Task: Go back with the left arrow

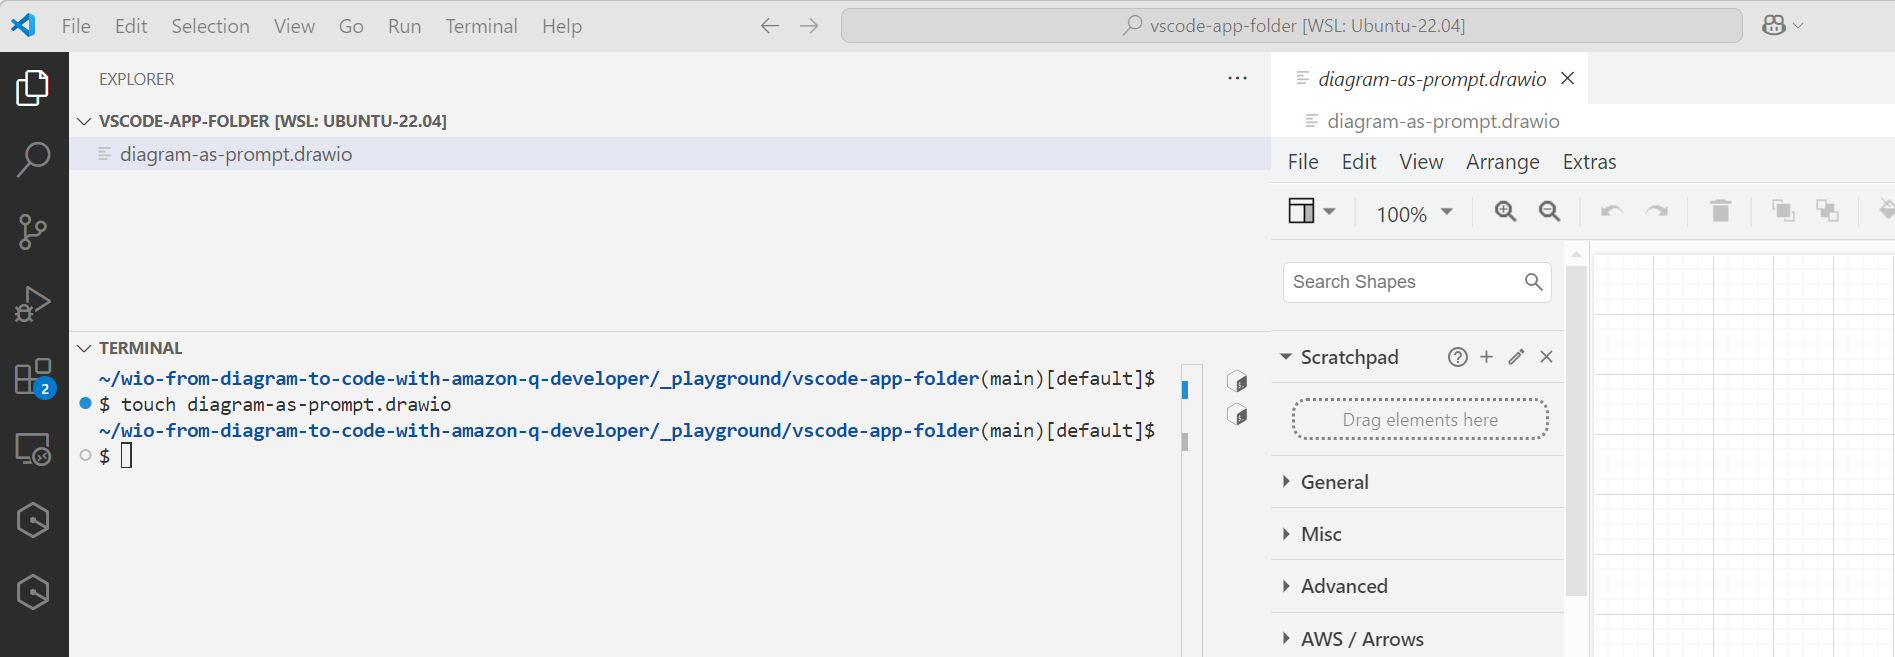Action: (x=769, y=26)
